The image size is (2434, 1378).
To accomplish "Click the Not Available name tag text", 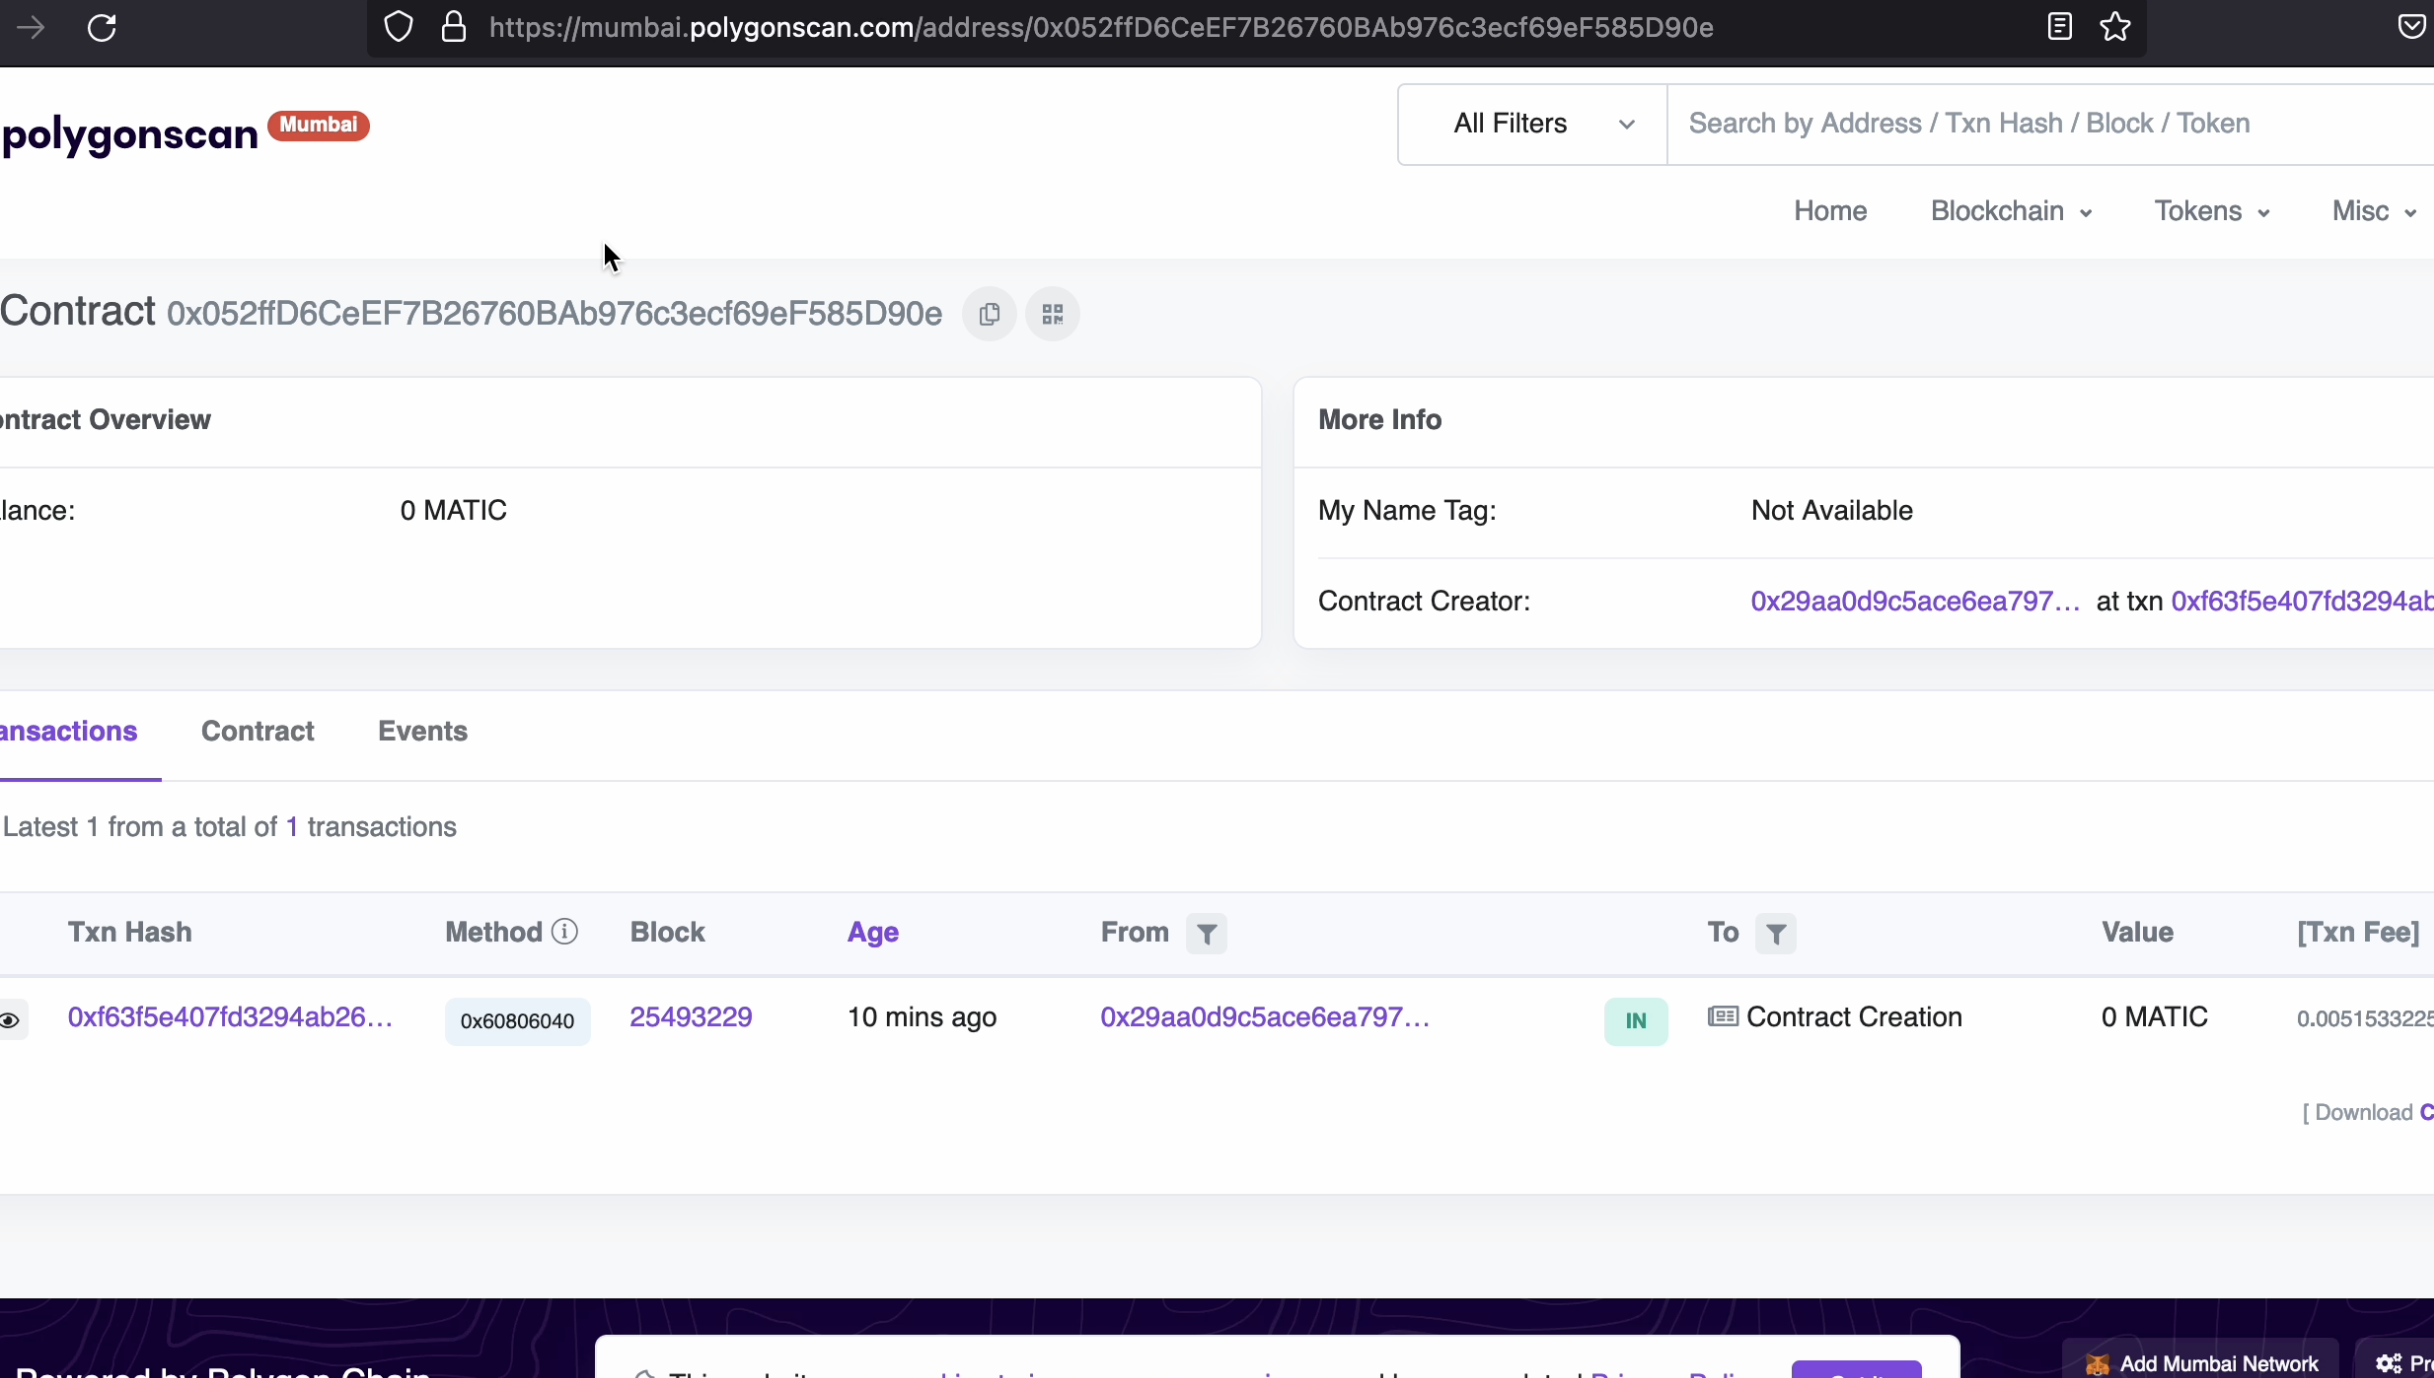I will (1831, 510).
